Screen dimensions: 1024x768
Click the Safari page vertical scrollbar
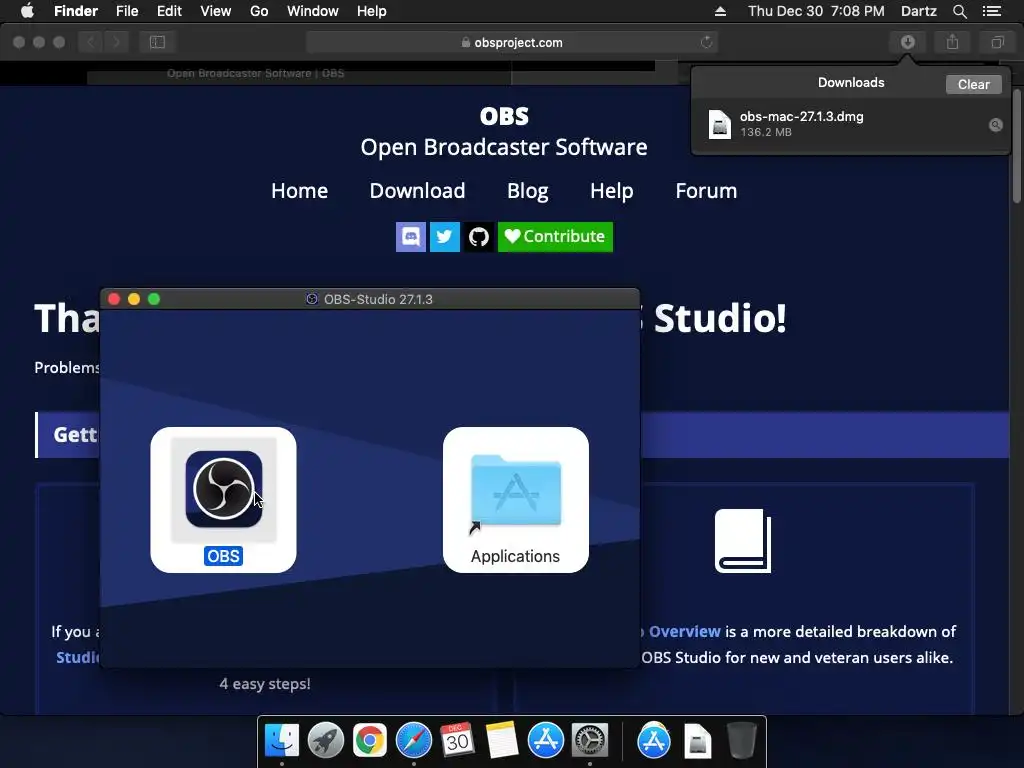click(x=1016, y=145)
